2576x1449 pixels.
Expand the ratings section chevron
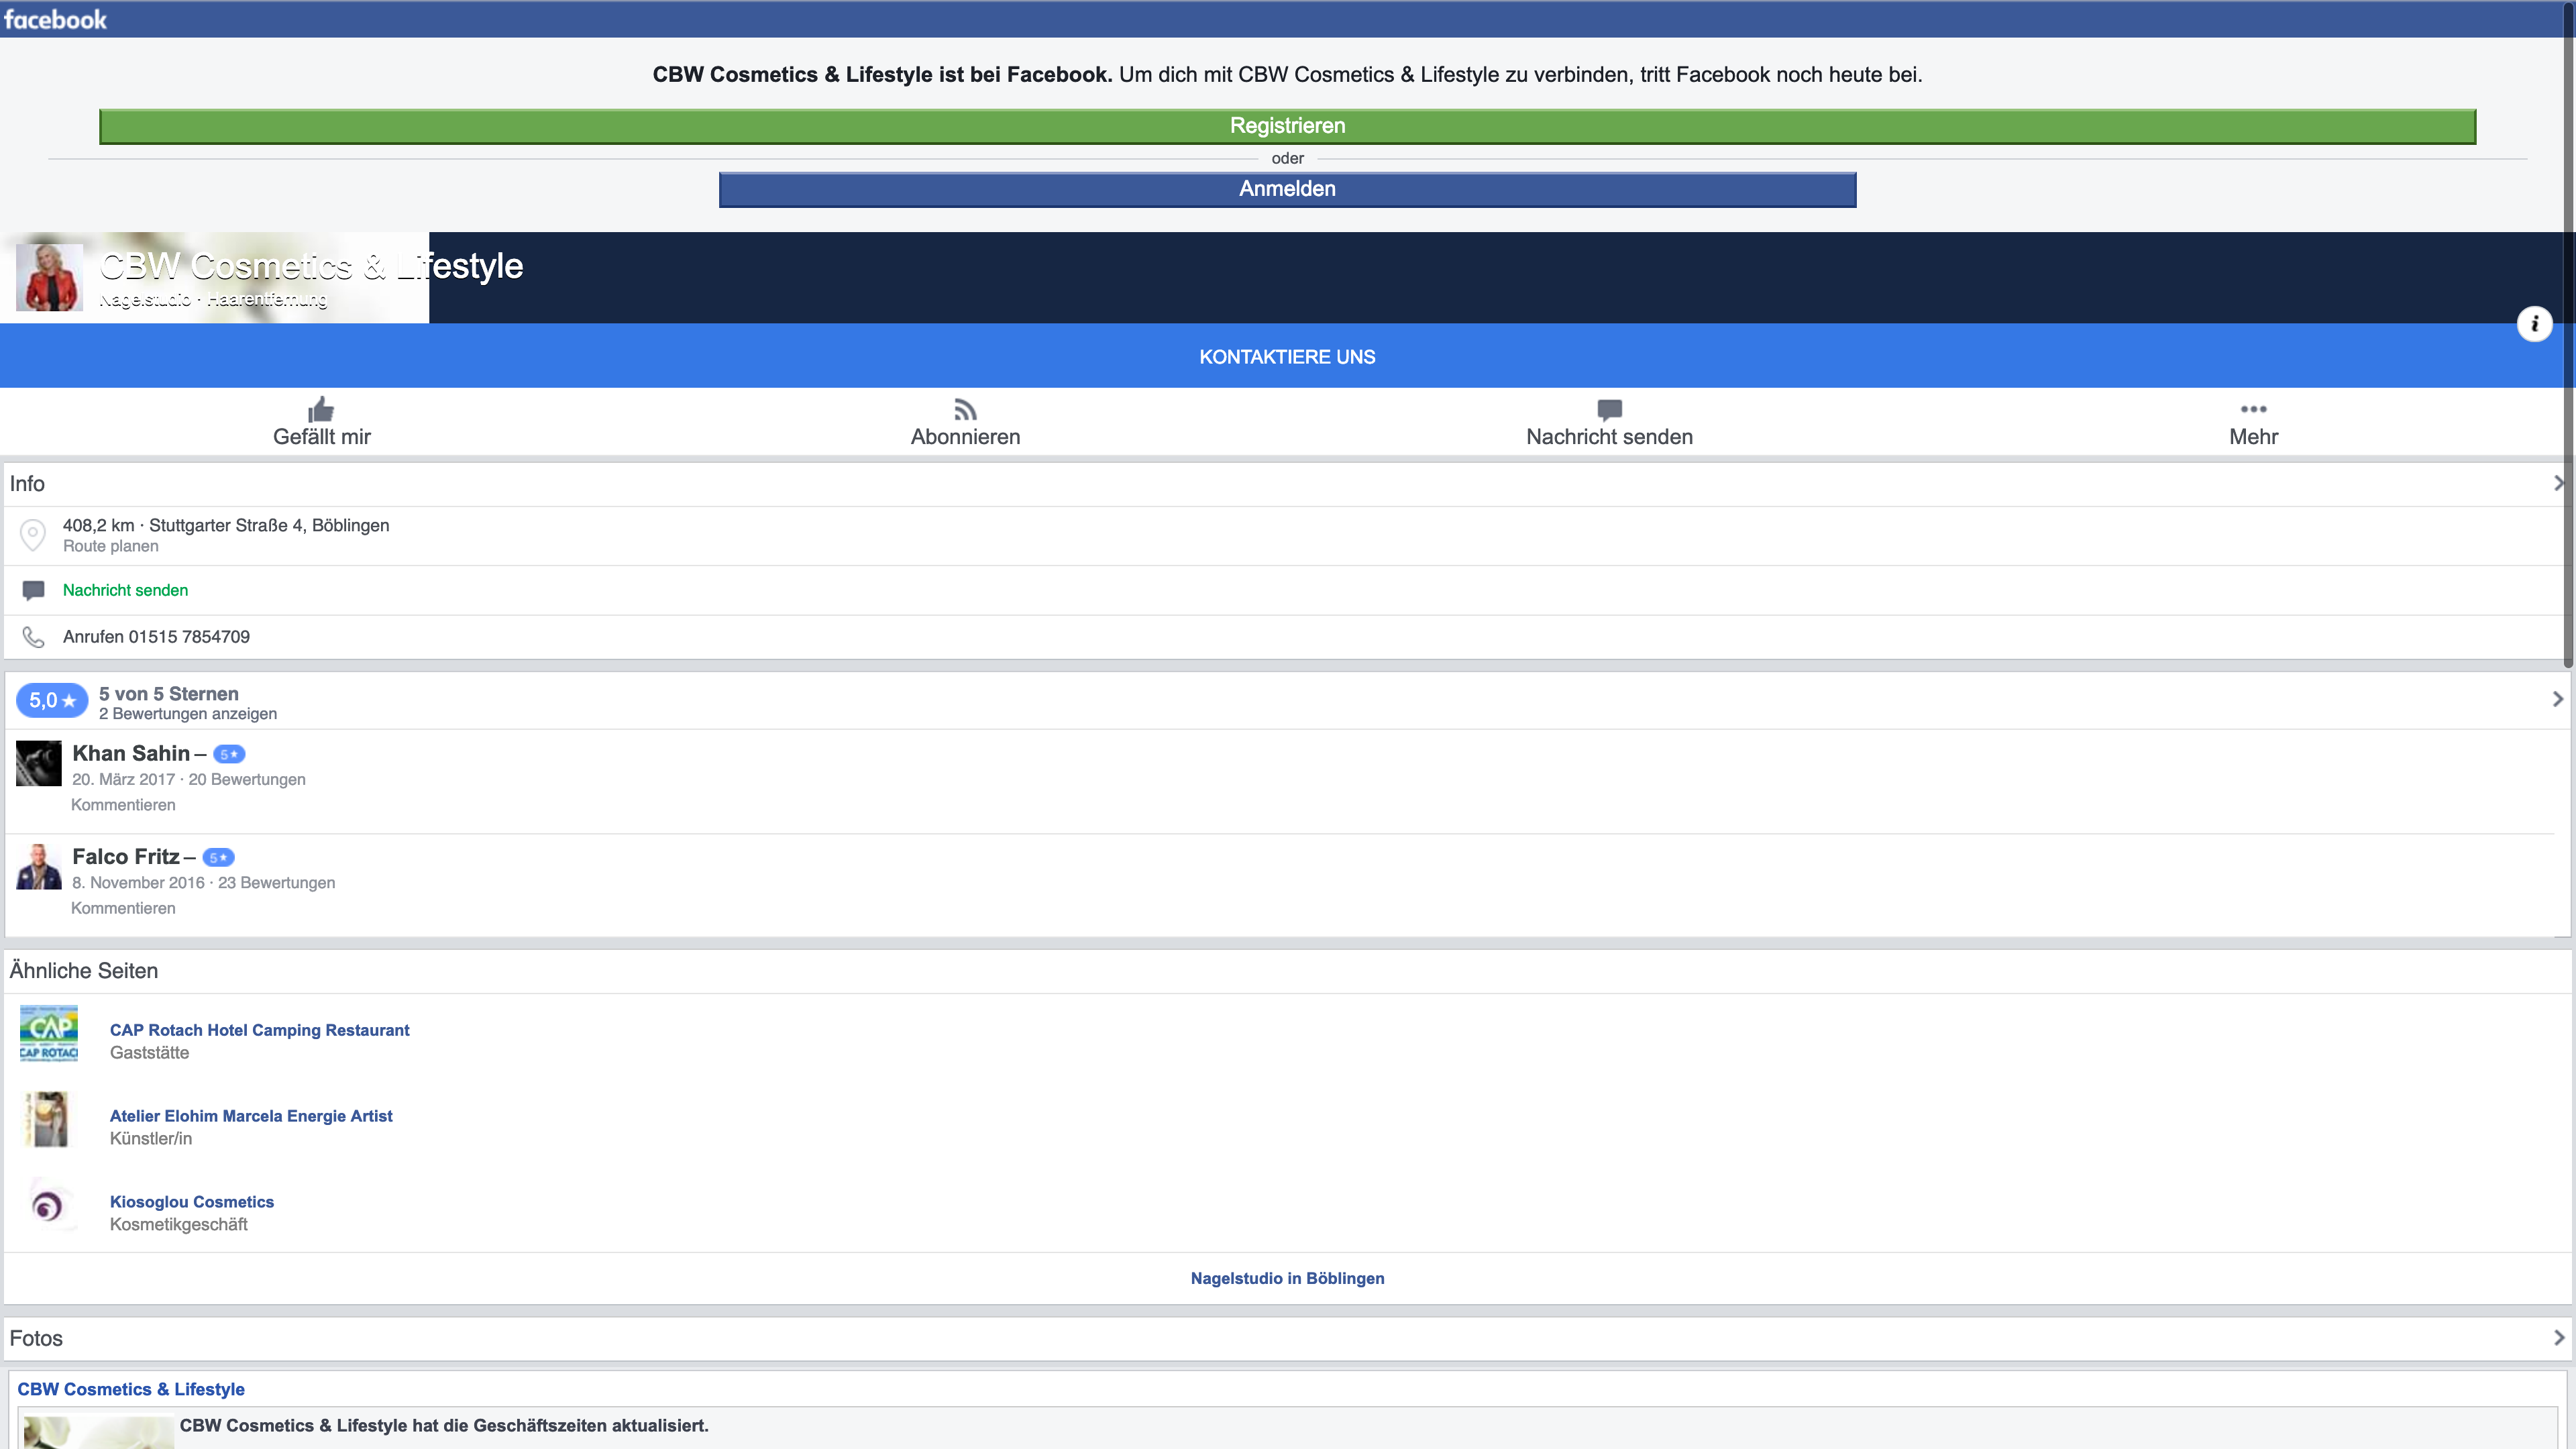coord(2558,699)
